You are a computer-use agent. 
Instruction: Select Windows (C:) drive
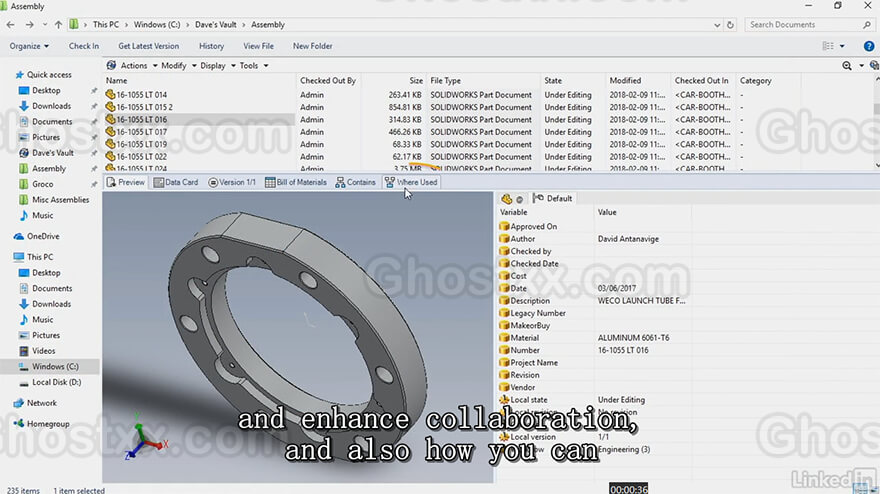pyautogui.click(x=55, y=367)
